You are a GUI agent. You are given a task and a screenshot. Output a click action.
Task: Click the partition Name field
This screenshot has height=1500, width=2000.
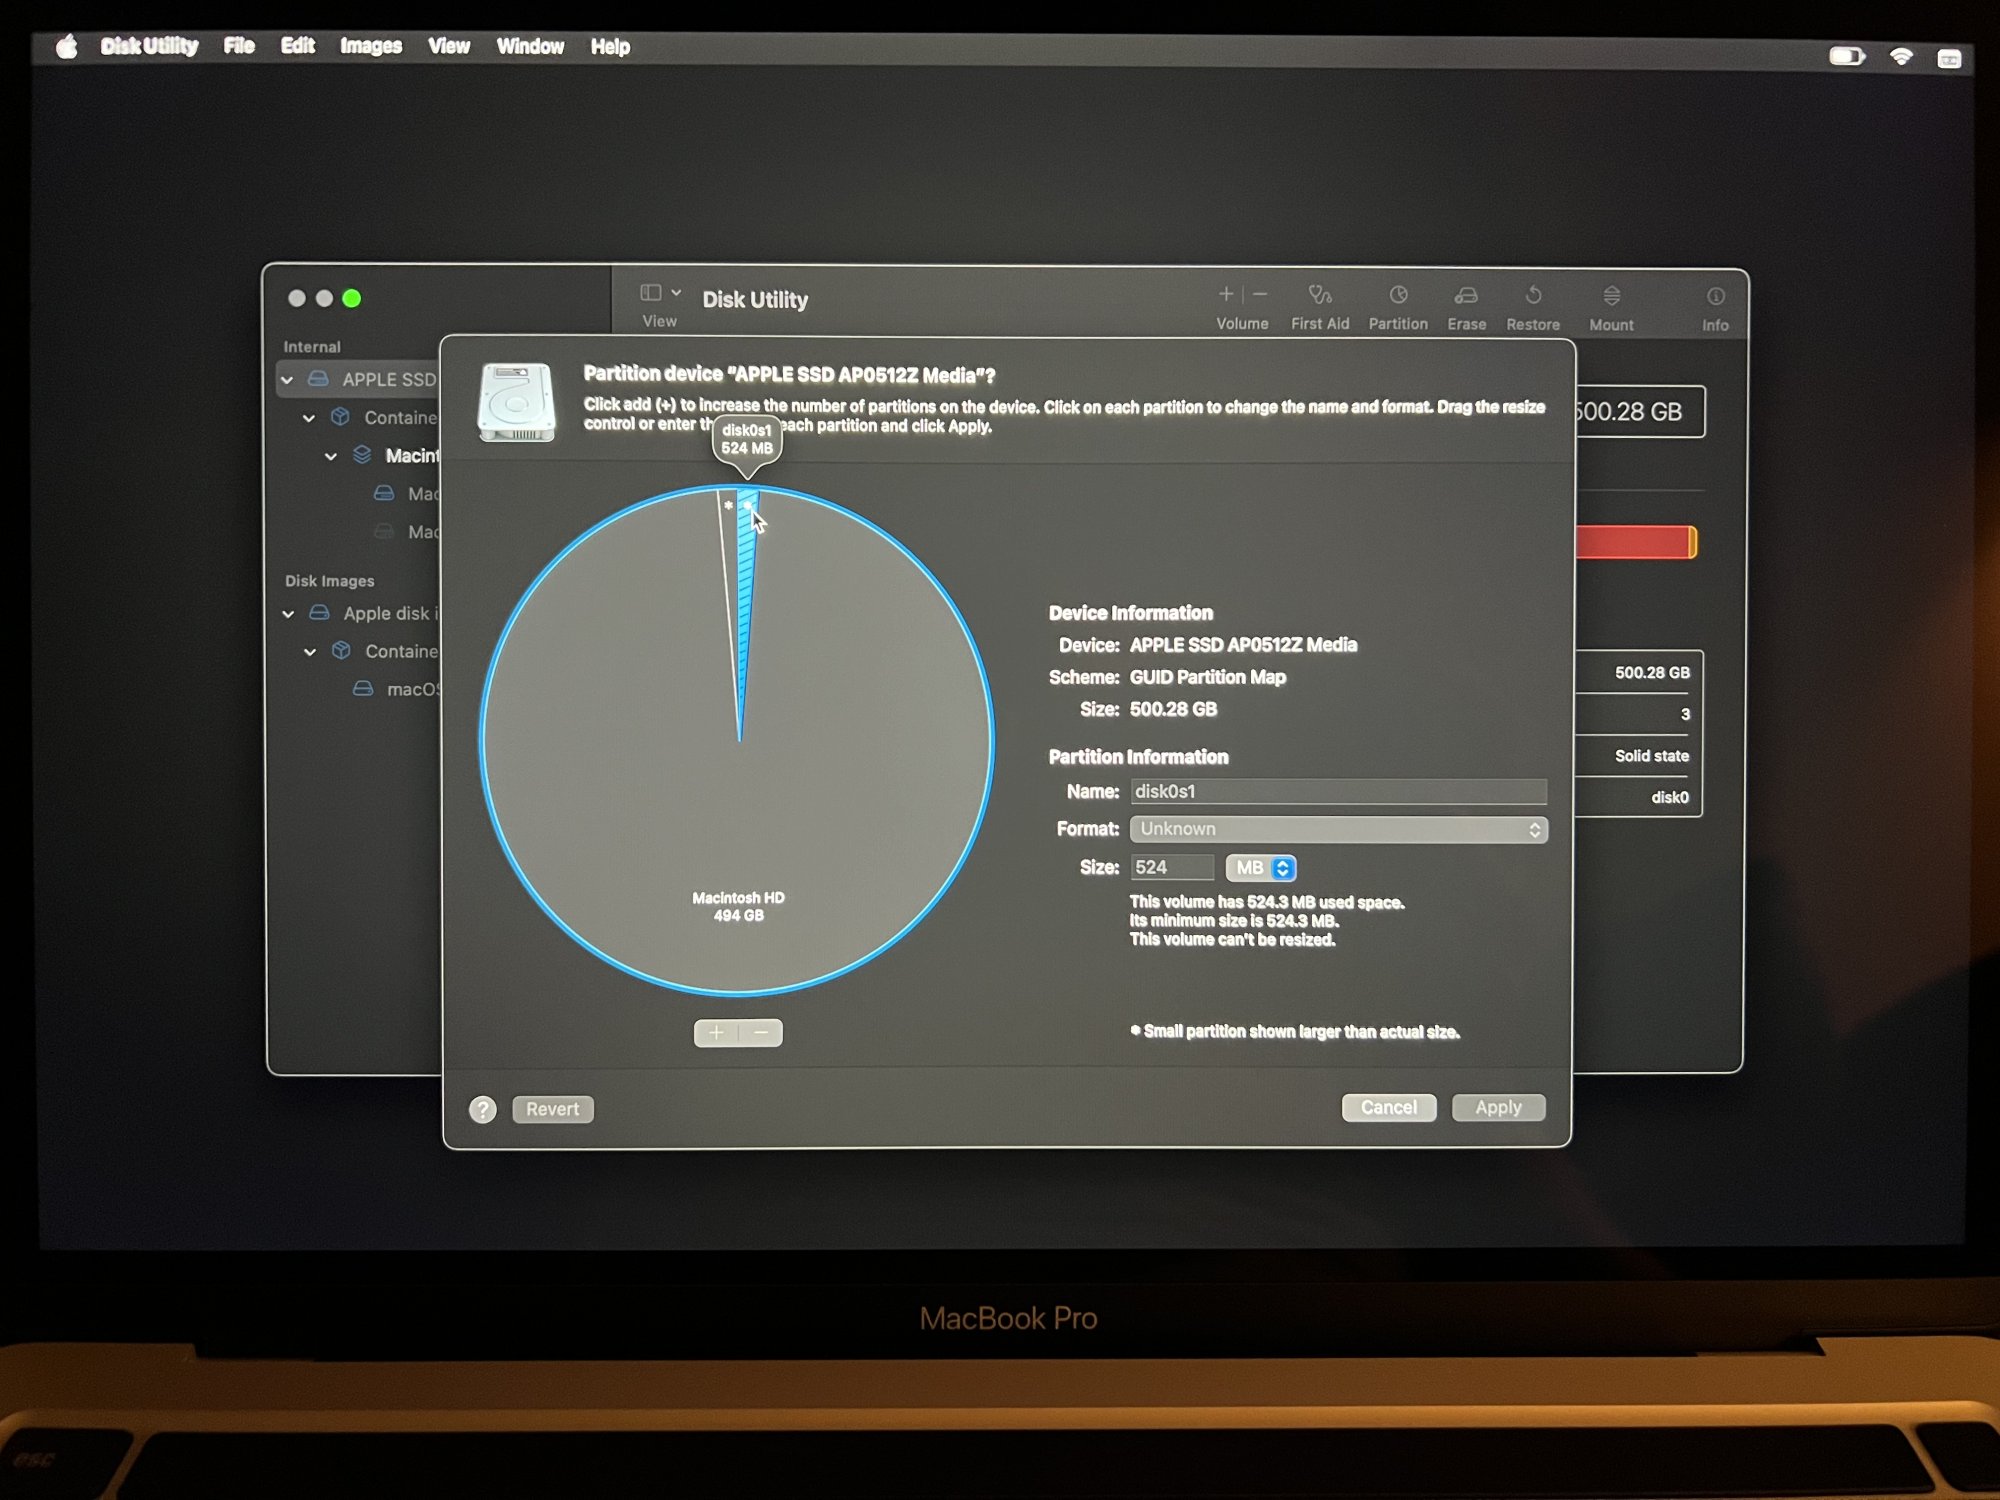pos(1339,792)
